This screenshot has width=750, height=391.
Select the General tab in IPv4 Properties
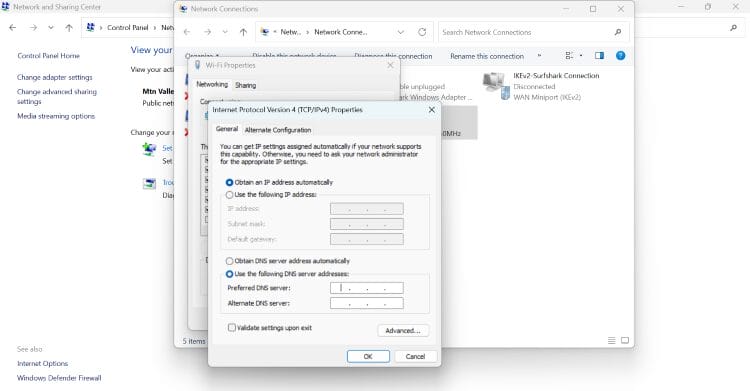click(227, 129)
